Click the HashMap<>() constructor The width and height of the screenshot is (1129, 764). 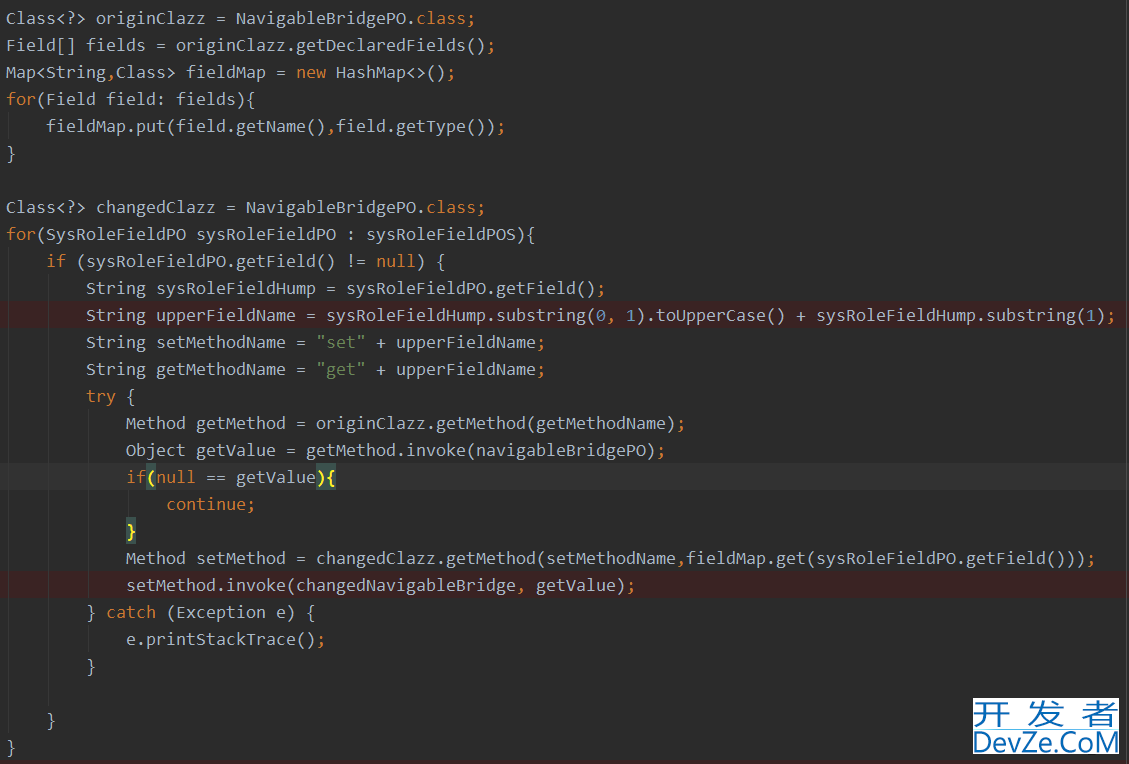[x=390, y=72]
